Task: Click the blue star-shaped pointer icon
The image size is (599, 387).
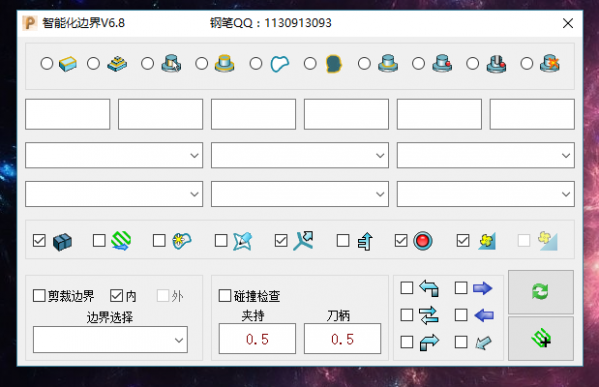Action: pyautogui.click(x=243, y=241)
